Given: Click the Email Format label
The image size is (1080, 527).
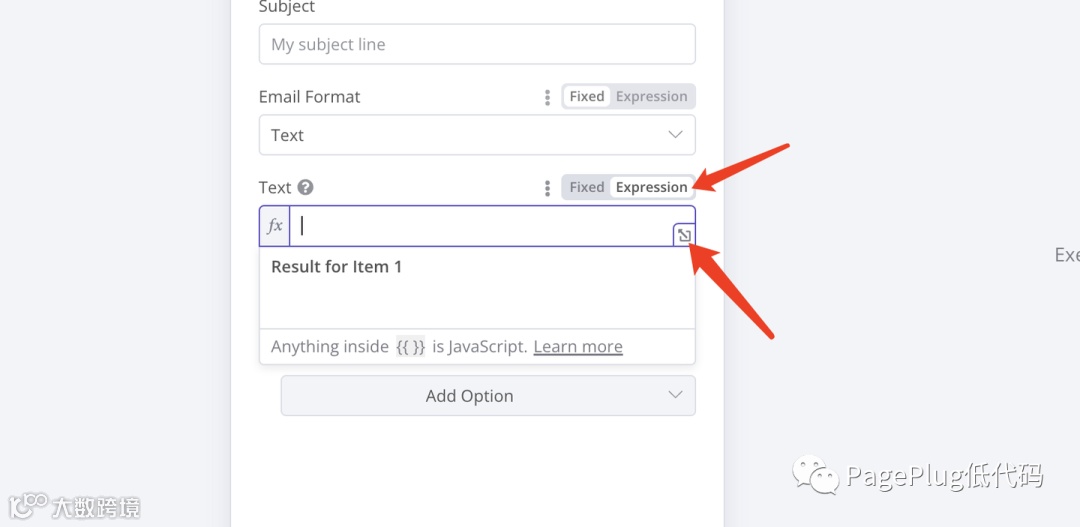Looking at the screenshot, I should (309, 97).
